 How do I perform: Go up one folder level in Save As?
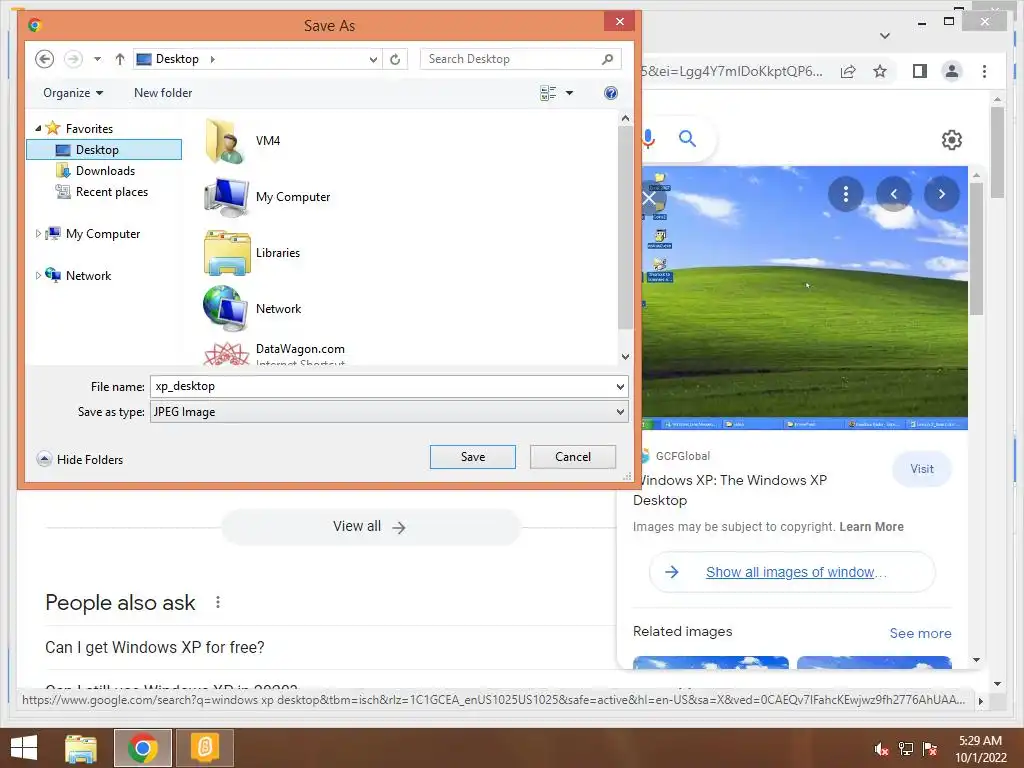(x=120, y=59)
